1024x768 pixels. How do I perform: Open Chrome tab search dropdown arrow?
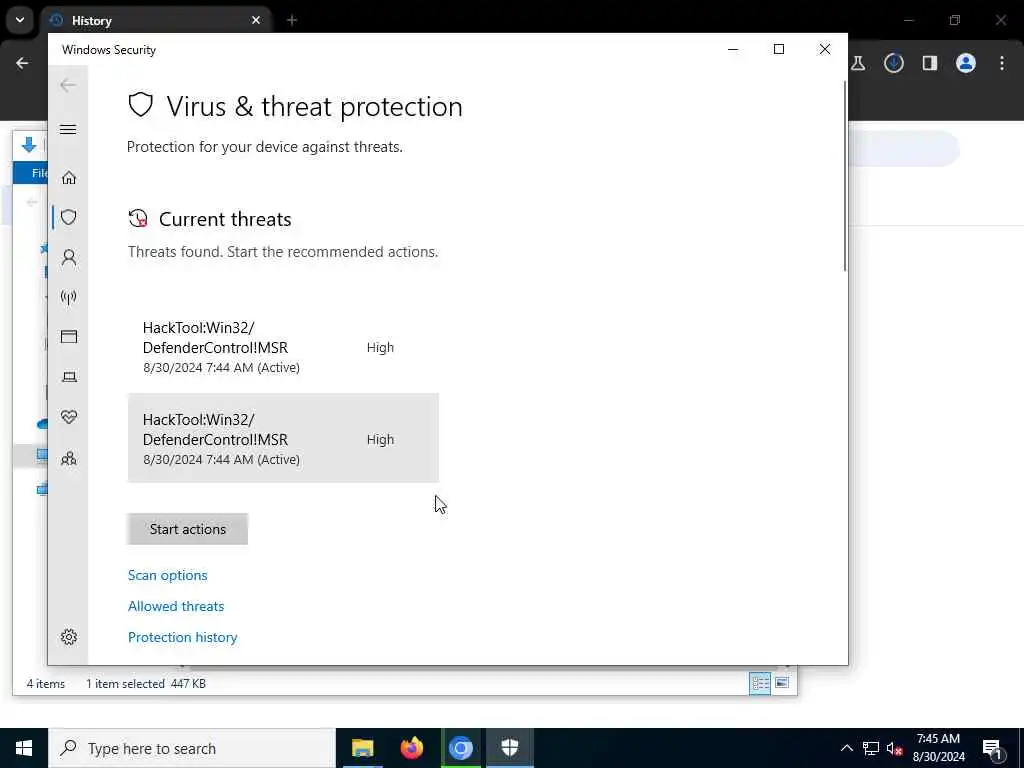click(x=20, y=20)
